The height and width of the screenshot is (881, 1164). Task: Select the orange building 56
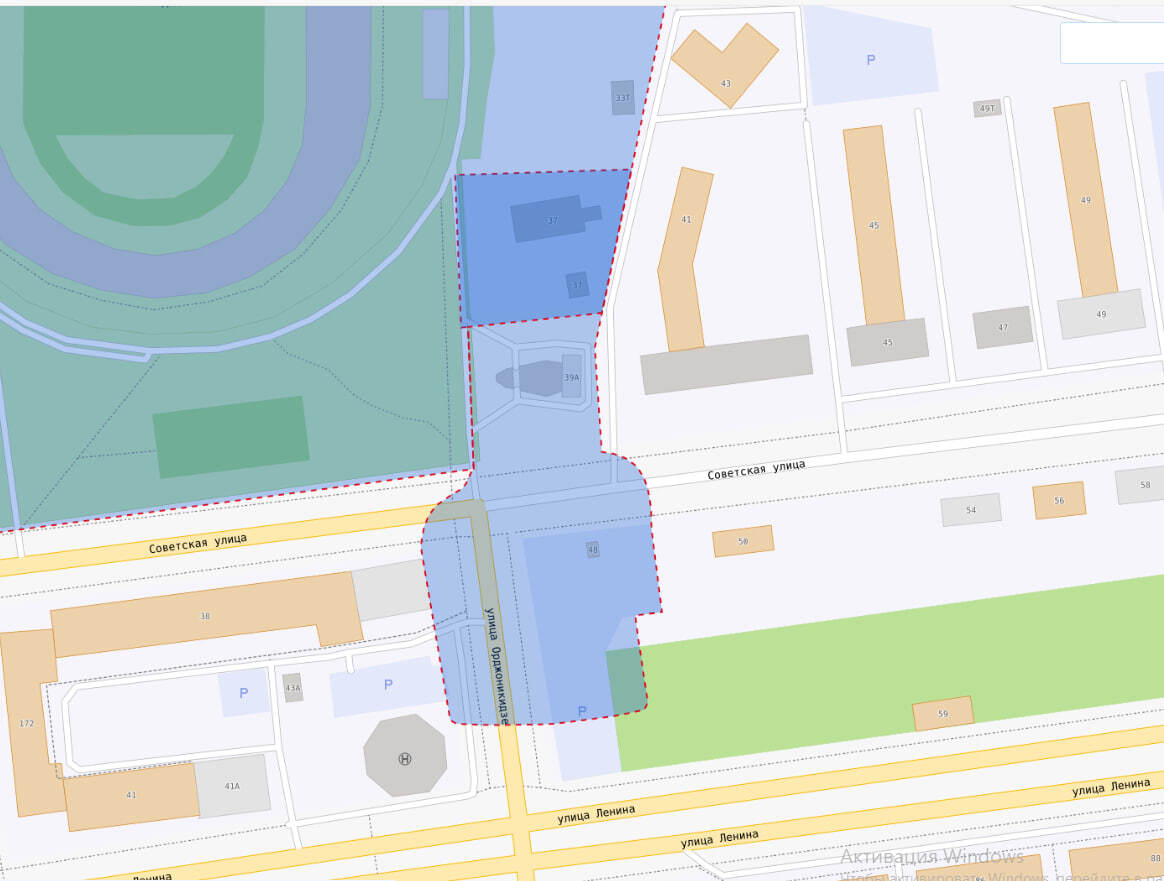pyautogui.click(x=1059, y=500)
